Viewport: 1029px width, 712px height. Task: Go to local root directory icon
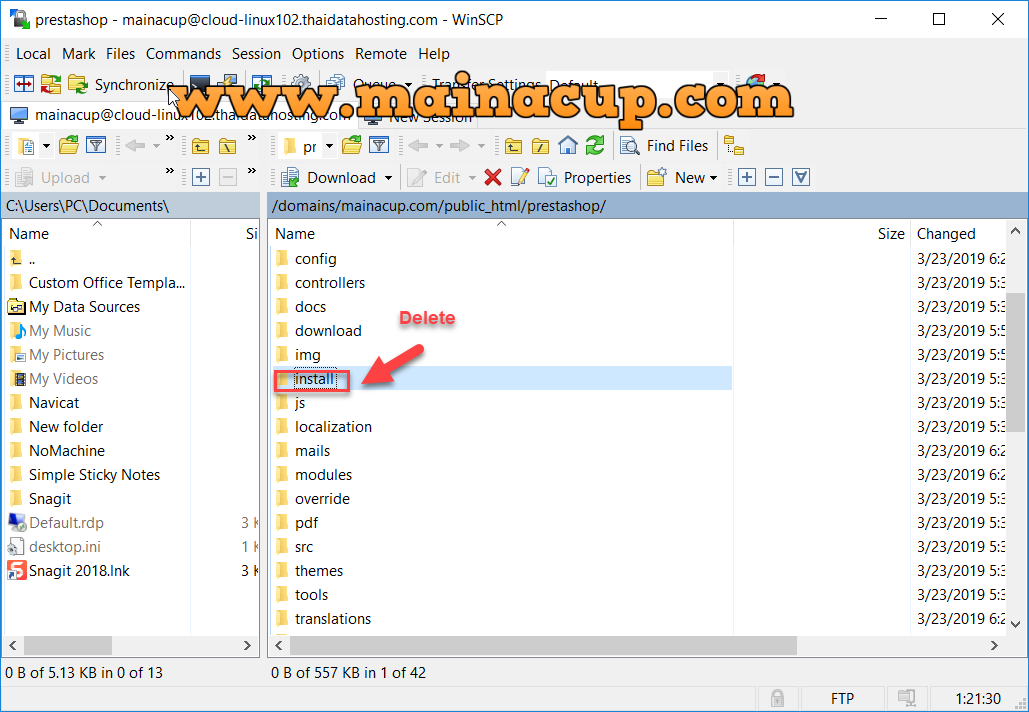(x=228, y=146)
